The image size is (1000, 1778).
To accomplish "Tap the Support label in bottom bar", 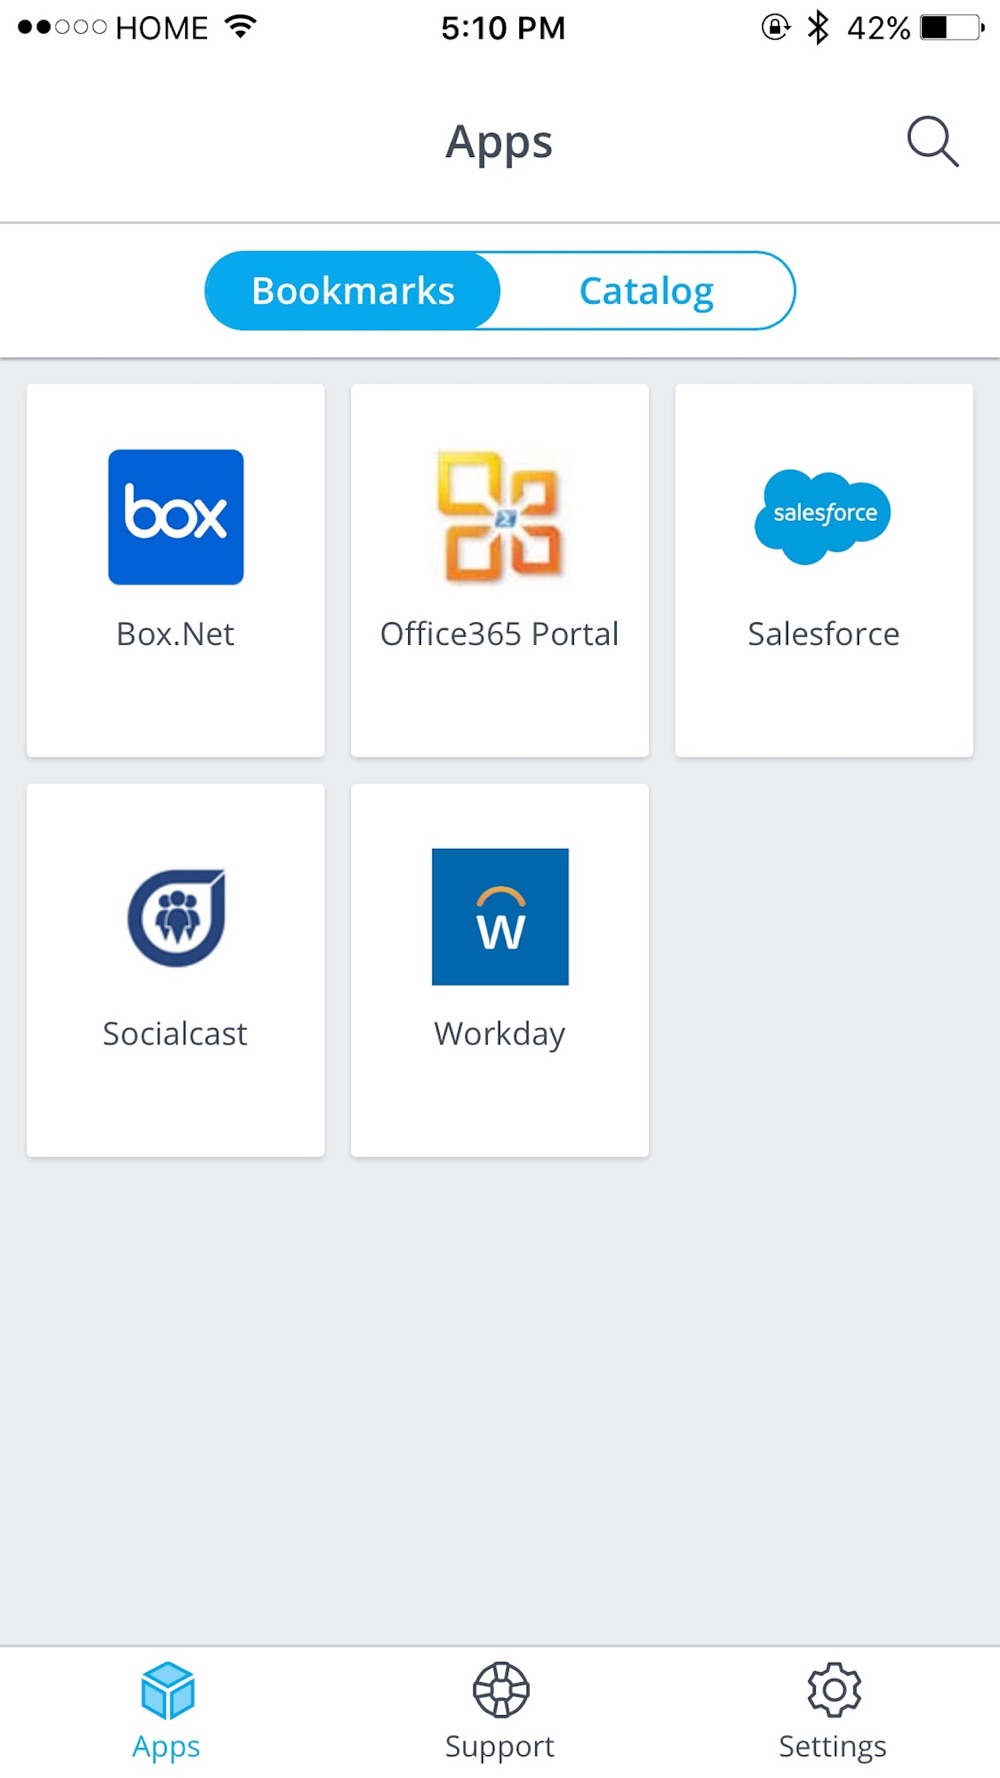I will point(500,1747).
